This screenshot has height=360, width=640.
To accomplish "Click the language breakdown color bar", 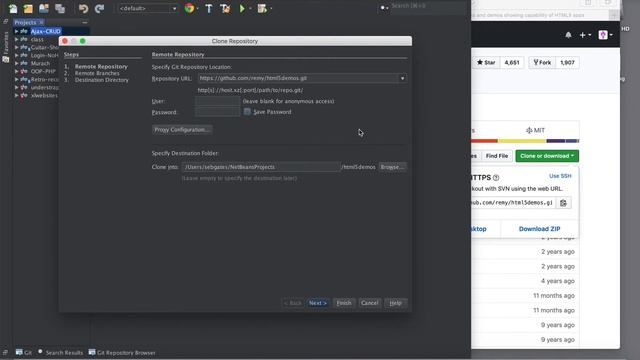I will coord(525,141).
